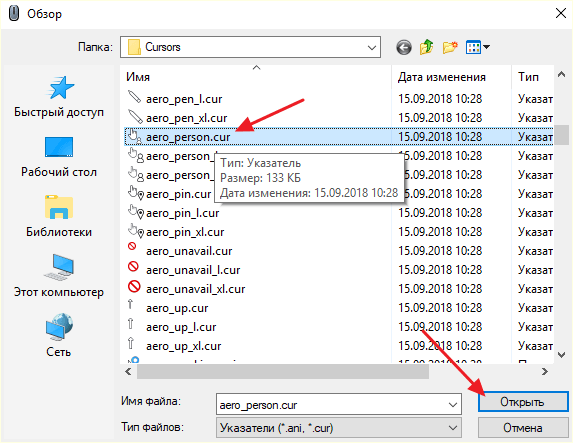Expand the Папка Cursors dropdown
The height and width of the screenshot is (443, 573).
pos(372,48)
